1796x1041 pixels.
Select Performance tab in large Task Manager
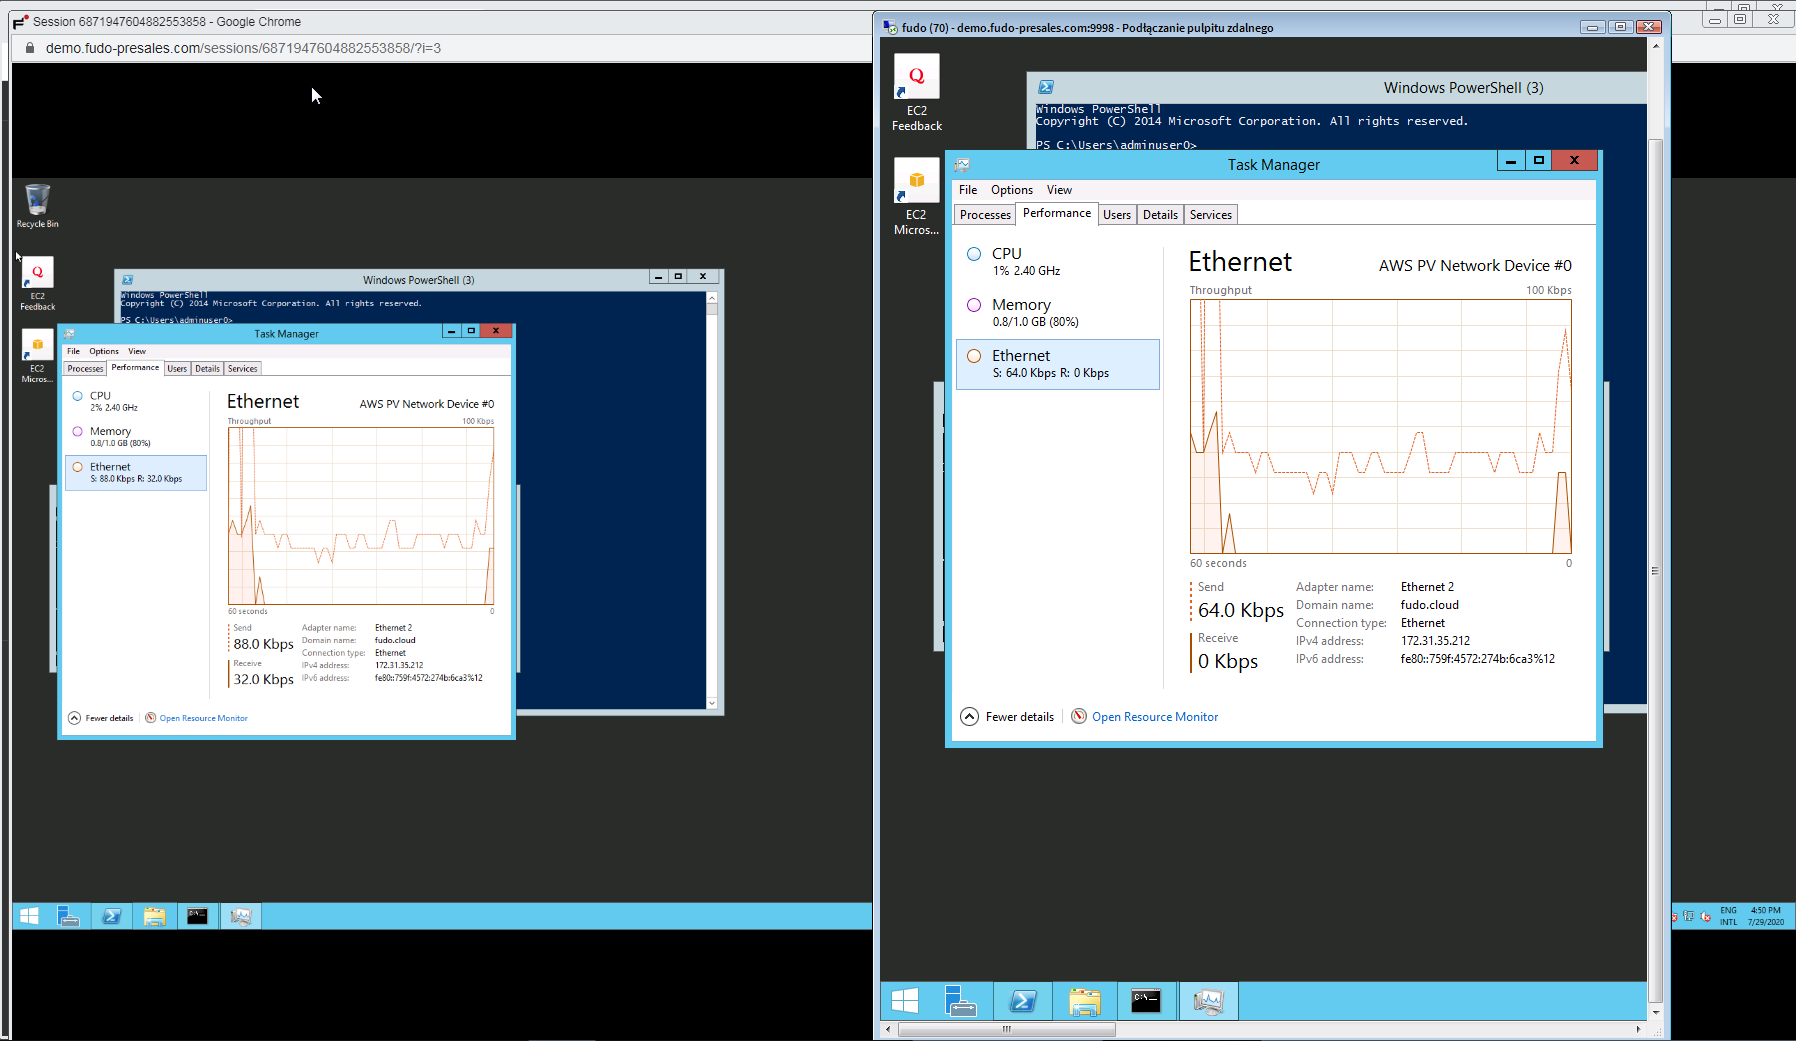coord(1057,213)
